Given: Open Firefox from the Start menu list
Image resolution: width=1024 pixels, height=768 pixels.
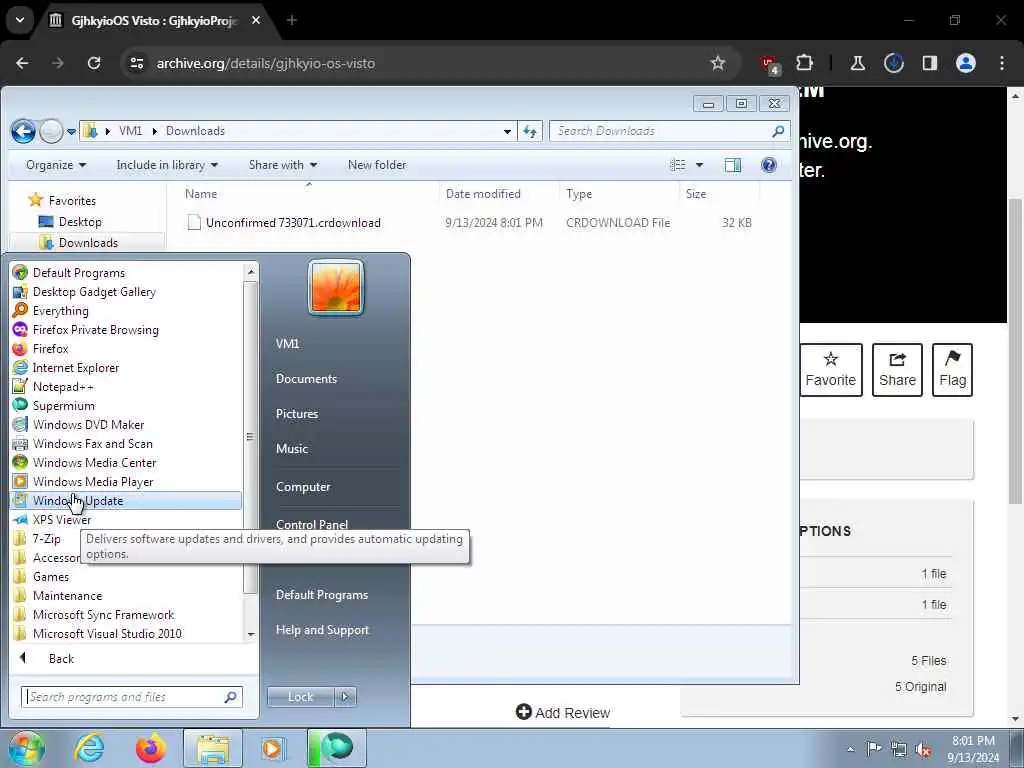Looking at the screenshot, I should (50, 349).
